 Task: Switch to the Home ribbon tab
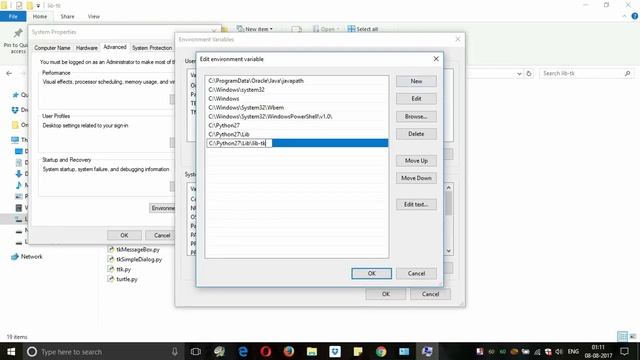[x=40, y=16]
